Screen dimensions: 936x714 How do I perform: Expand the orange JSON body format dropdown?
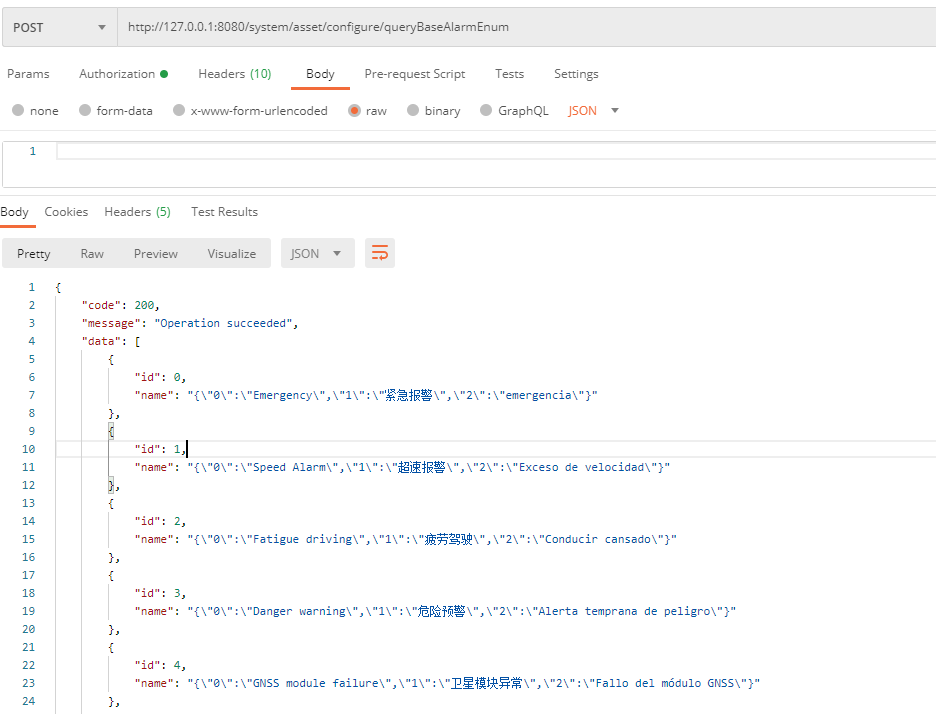594,111
